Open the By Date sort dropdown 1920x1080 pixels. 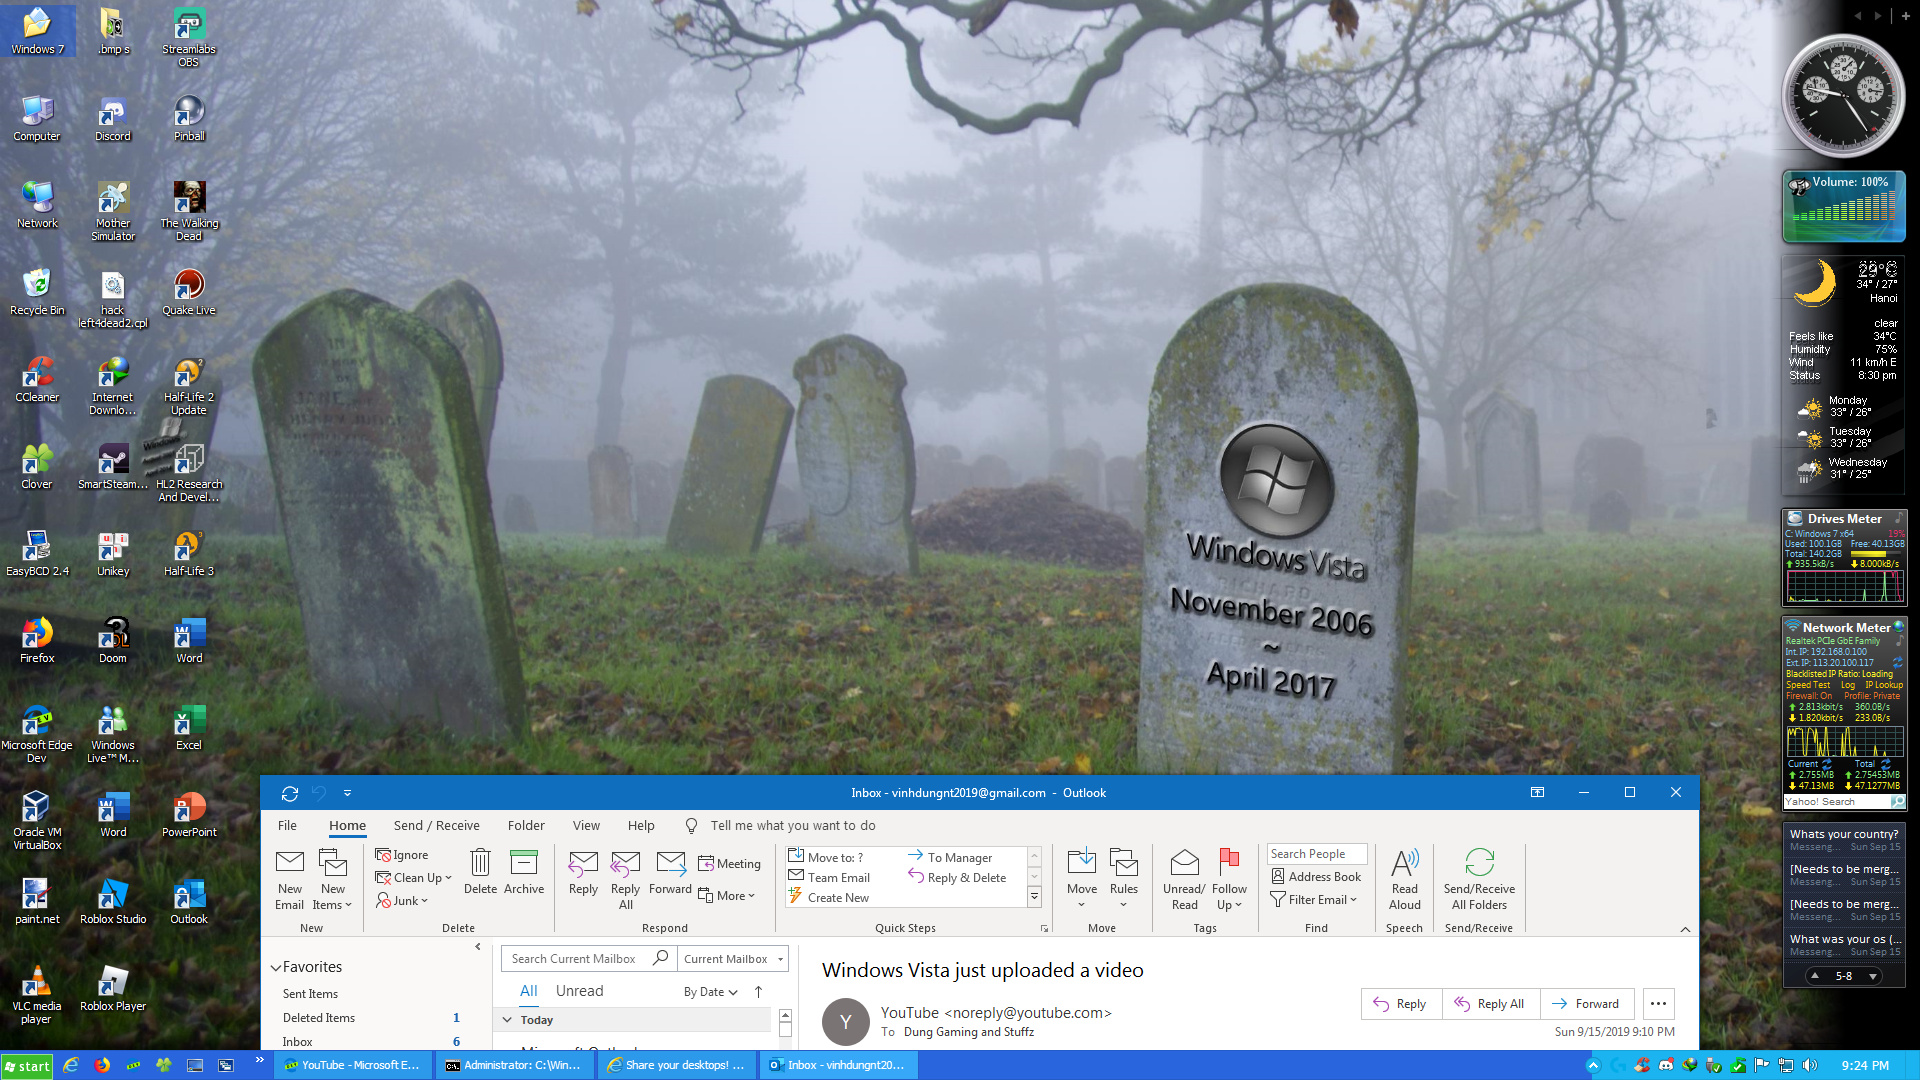point(711,992)
